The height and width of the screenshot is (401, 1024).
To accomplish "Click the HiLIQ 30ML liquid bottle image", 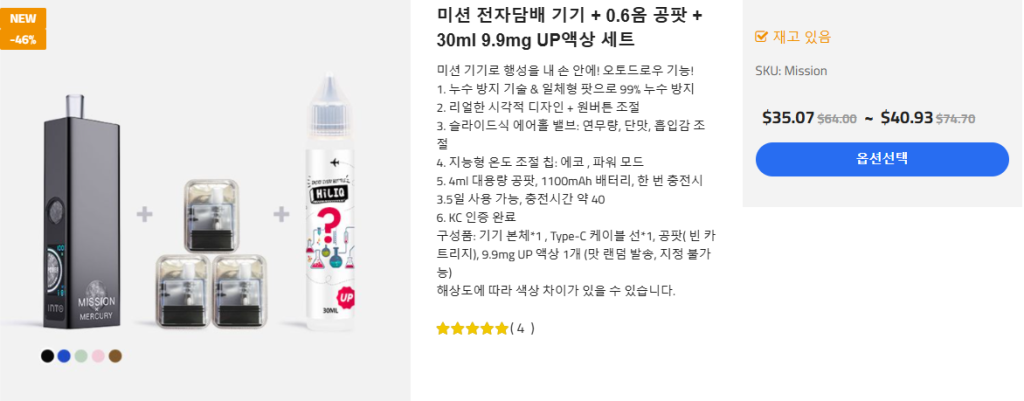I will 332,204.
